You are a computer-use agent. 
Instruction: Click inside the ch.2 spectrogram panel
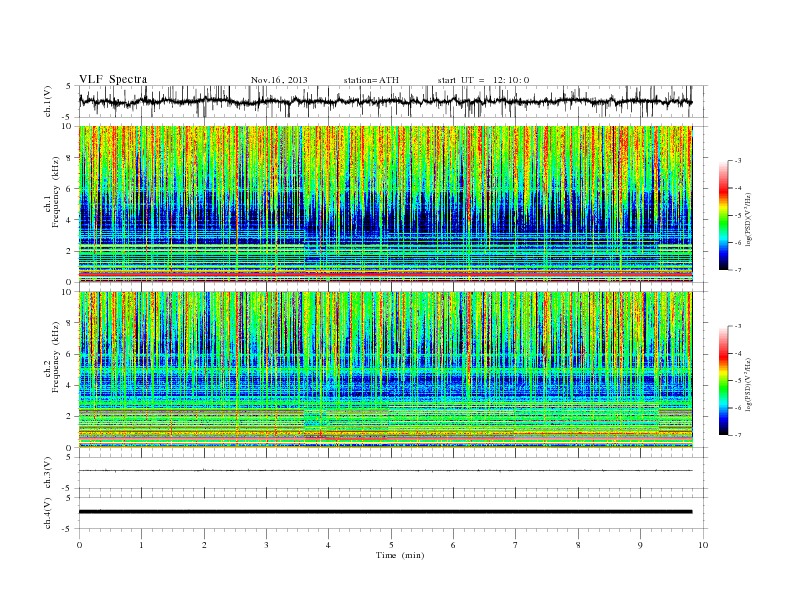385,369
